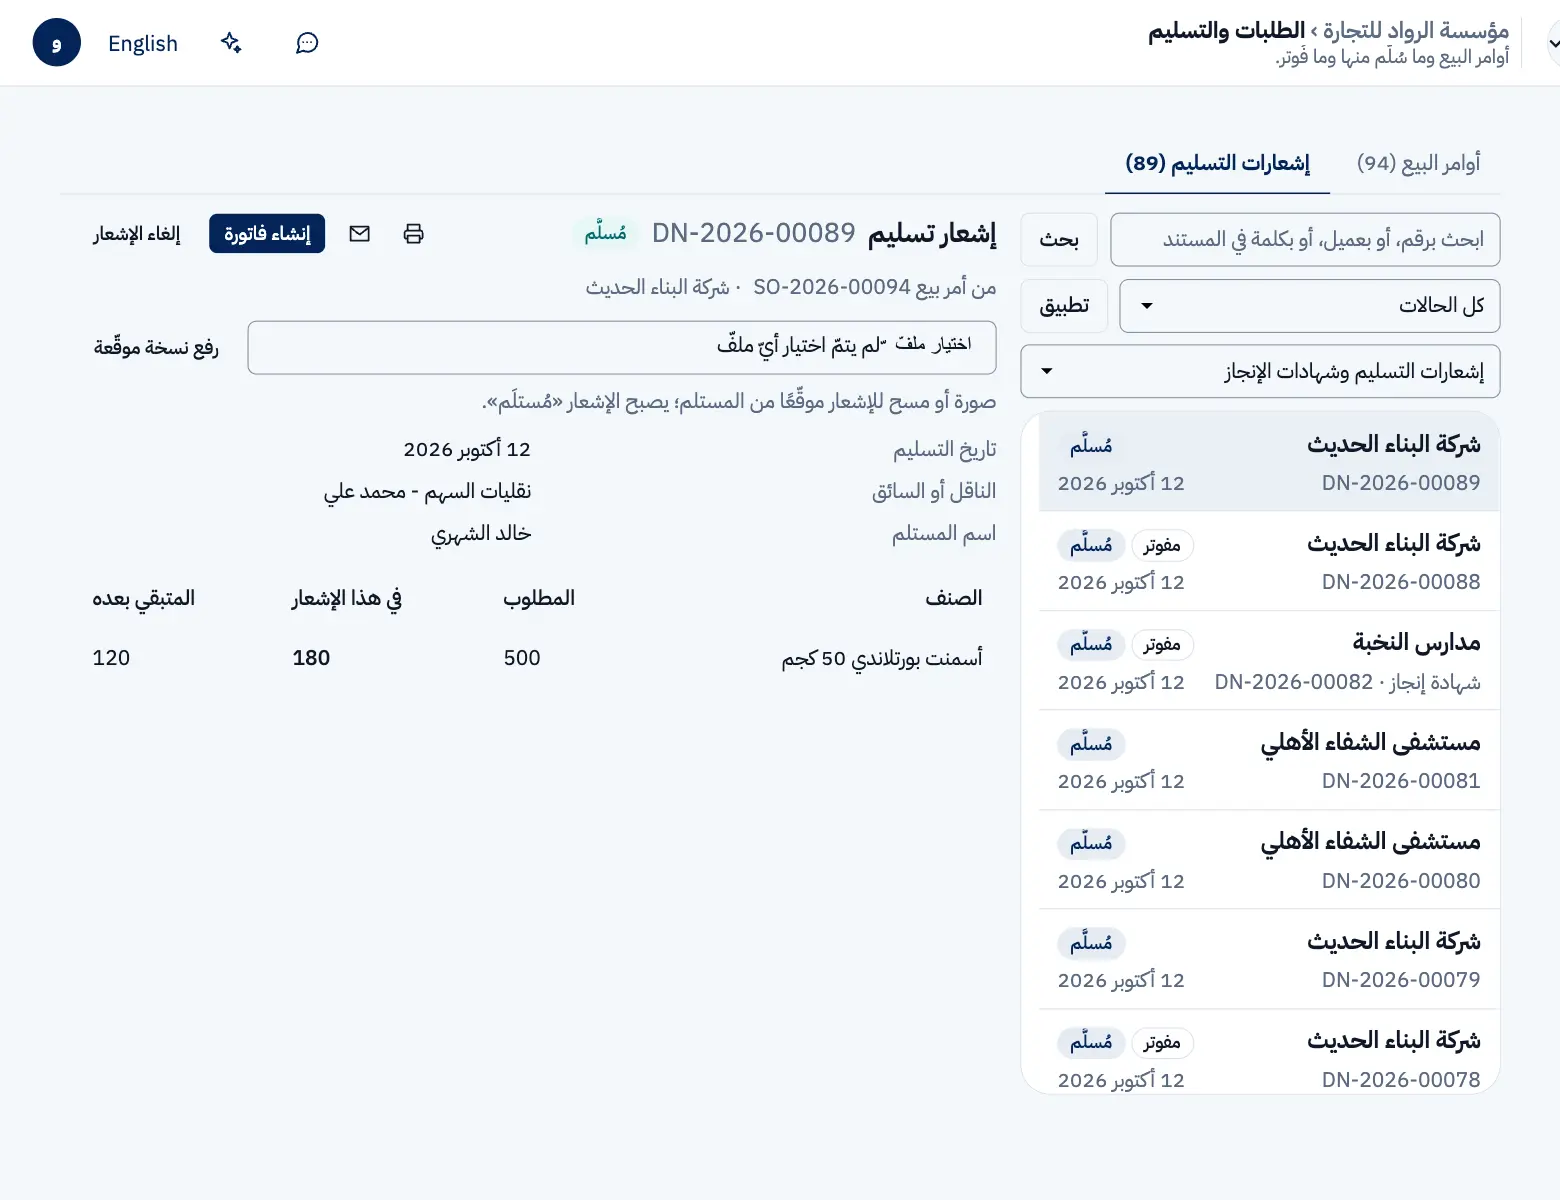The width and height of the screenshot is (1560, 1200).
Task: Click receiver name «خالد الشهري»
Action: pos(481,533)
